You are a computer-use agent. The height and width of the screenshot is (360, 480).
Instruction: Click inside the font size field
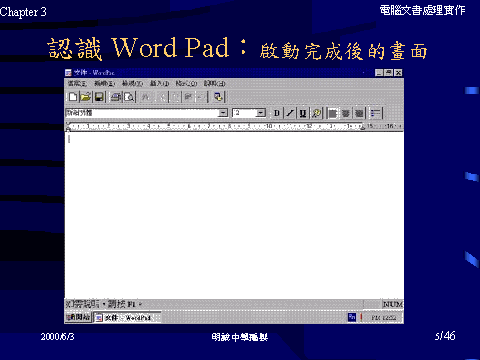point(244,113)
